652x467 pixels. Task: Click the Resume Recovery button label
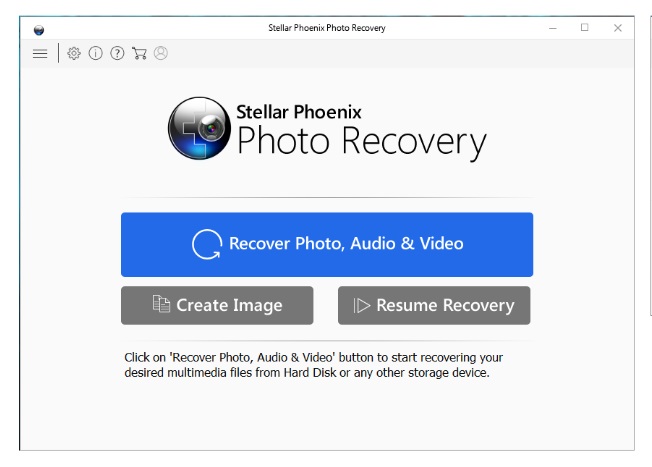tap(445, 305)
